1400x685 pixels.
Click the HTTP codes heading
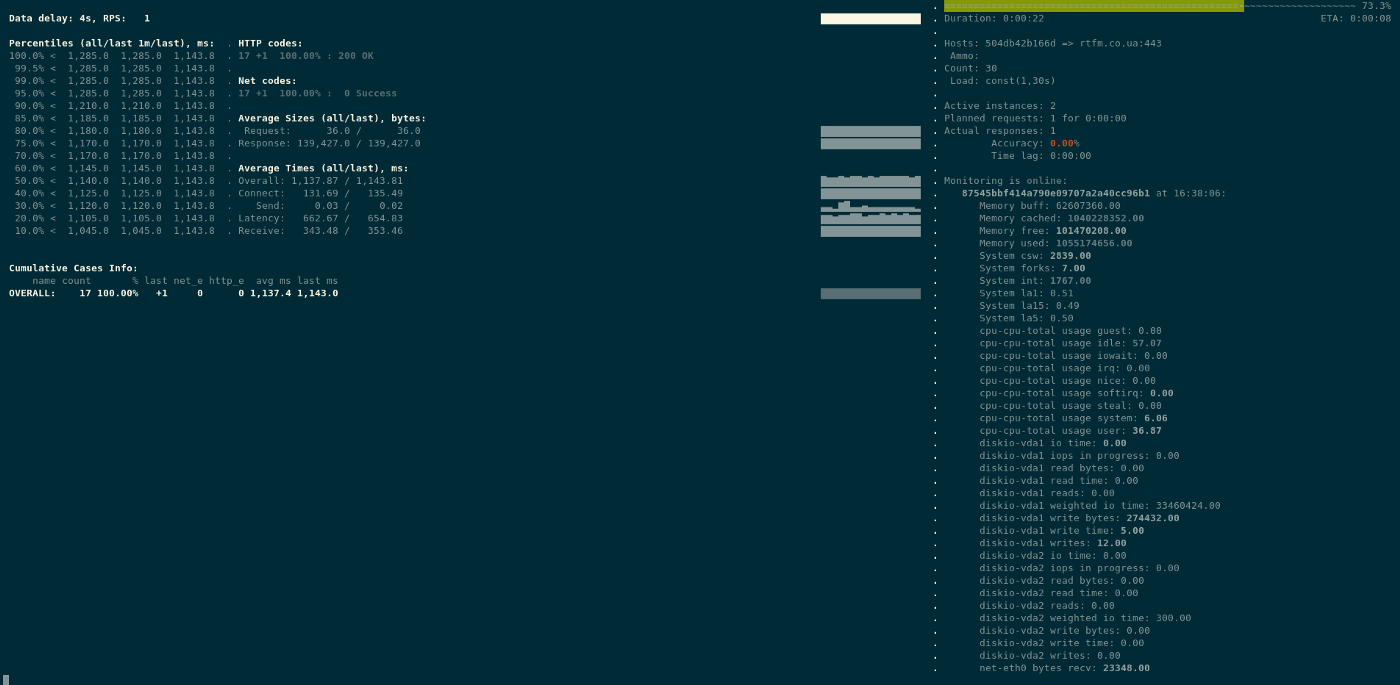[x=270, y=43]
